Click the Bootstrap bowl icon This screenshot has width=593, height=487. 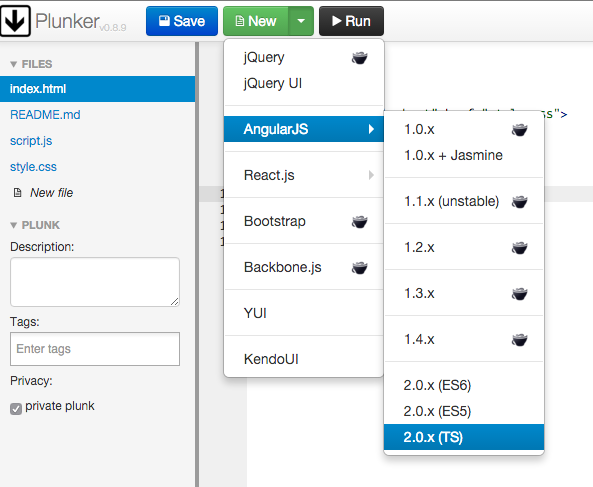[359, 222]
